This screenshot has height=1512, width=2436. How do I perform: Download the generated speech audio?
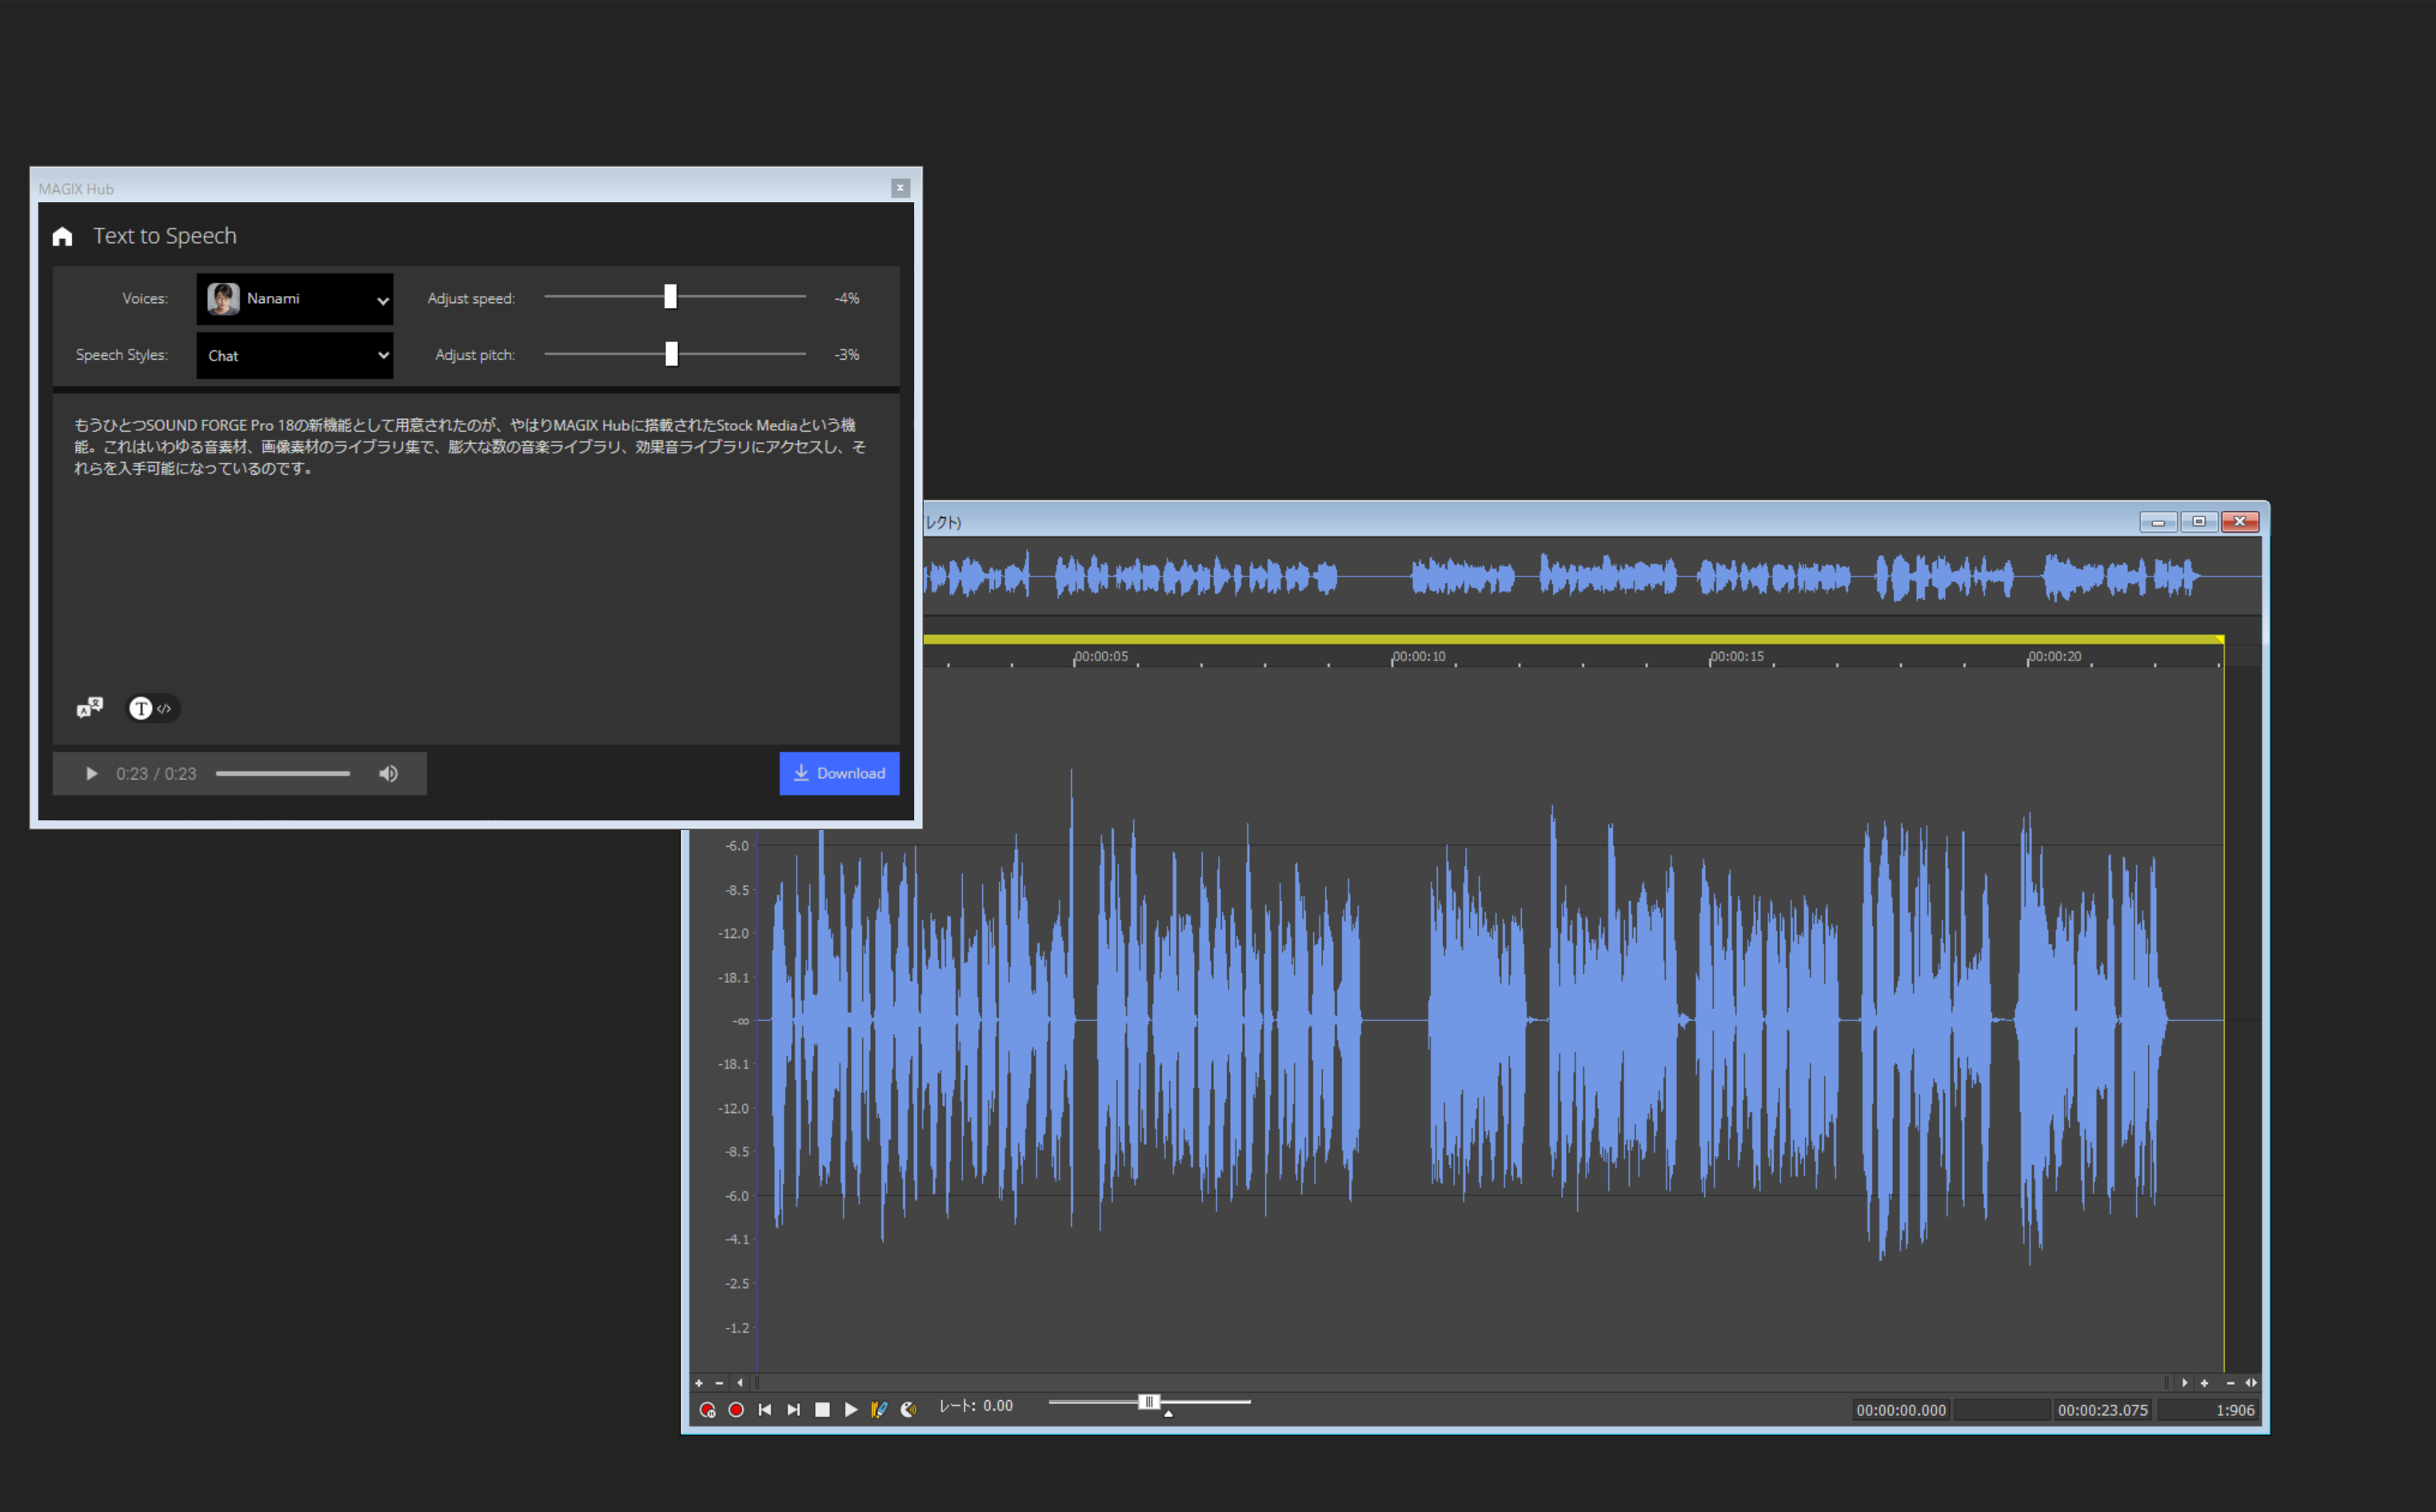coord(839,773)
